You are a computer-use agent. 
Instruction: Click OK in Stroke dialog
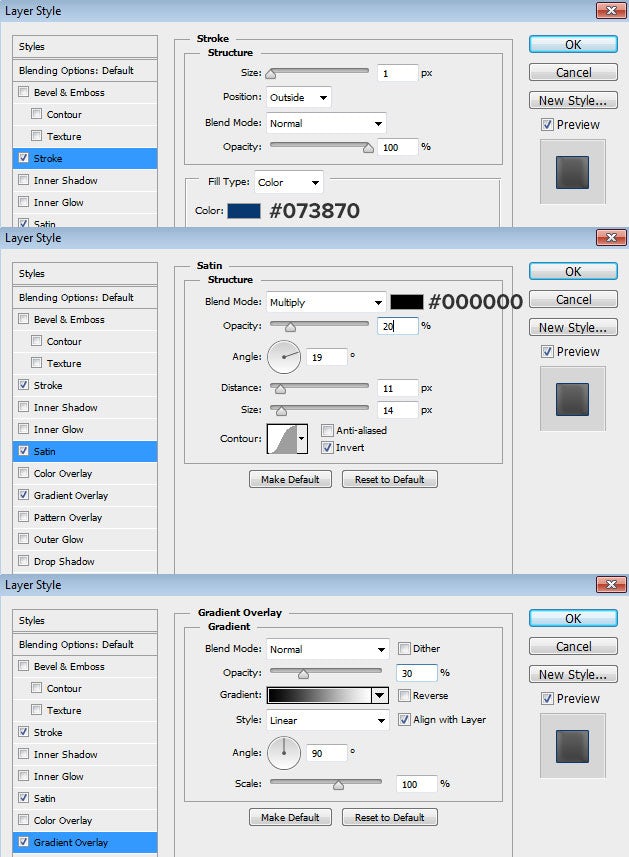573,44
